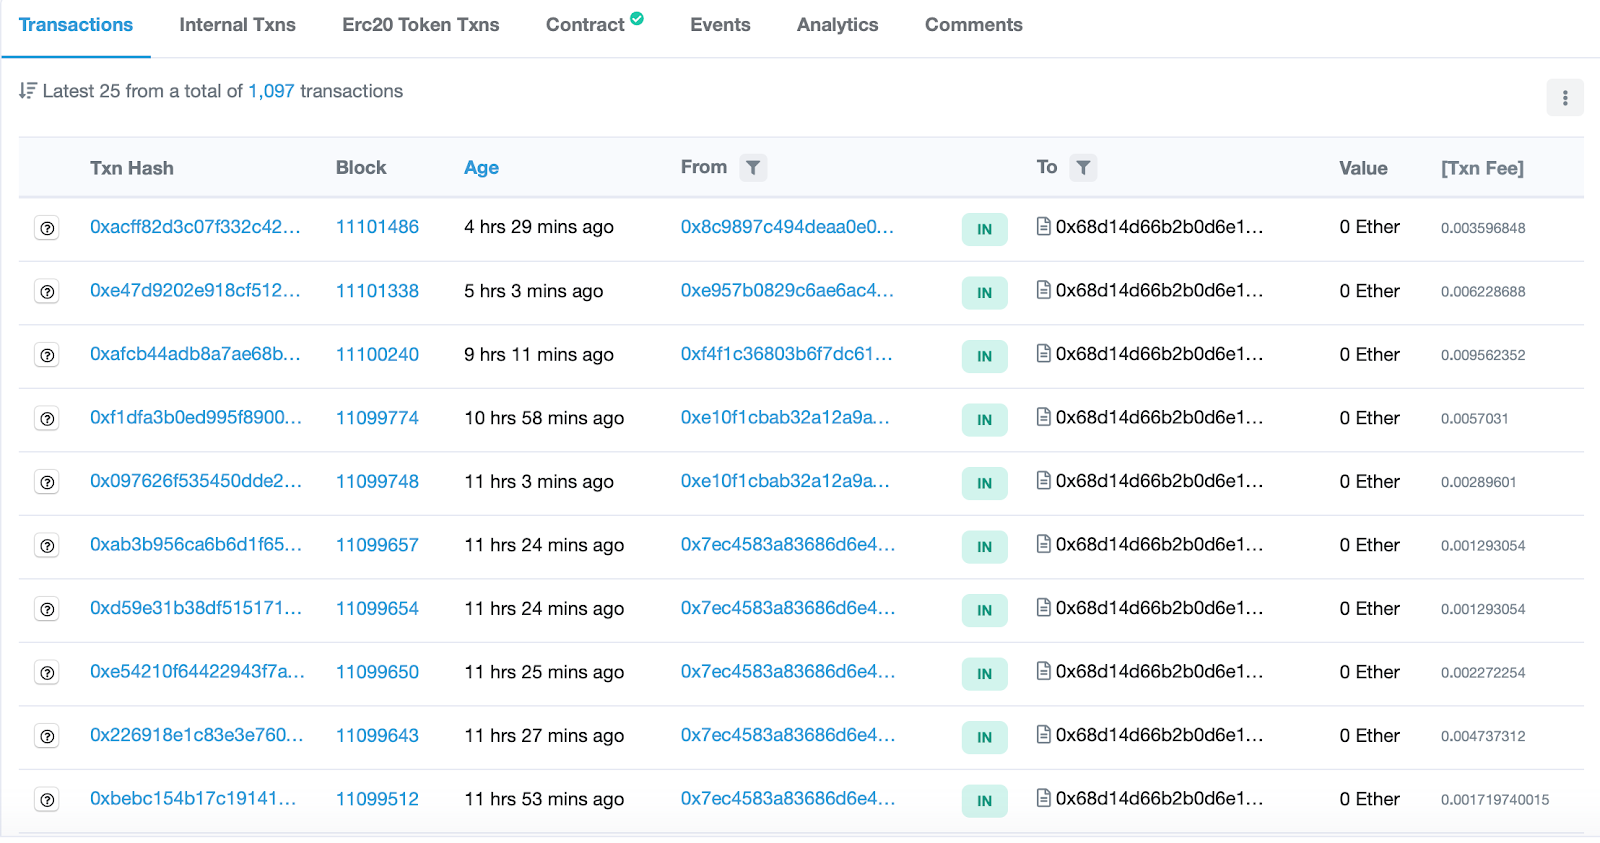
Task: Select fee value 0.003596848
Action: pyautogui.click(x=1483, y=228)
